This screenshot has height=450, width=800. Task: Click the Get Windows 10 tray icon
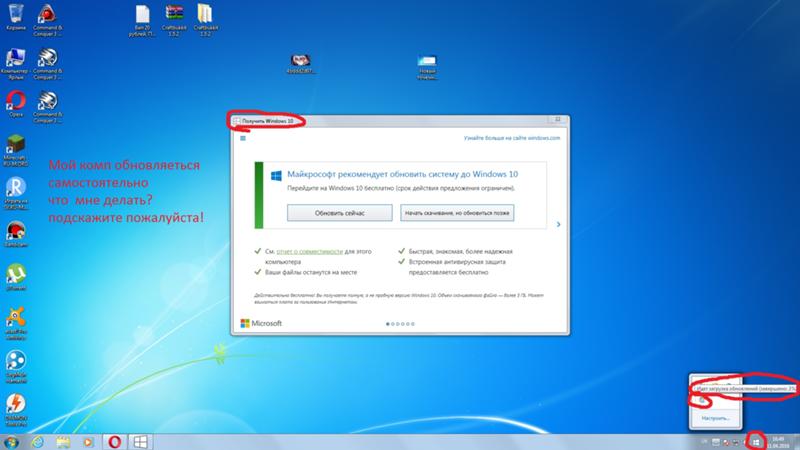point(756,442)
